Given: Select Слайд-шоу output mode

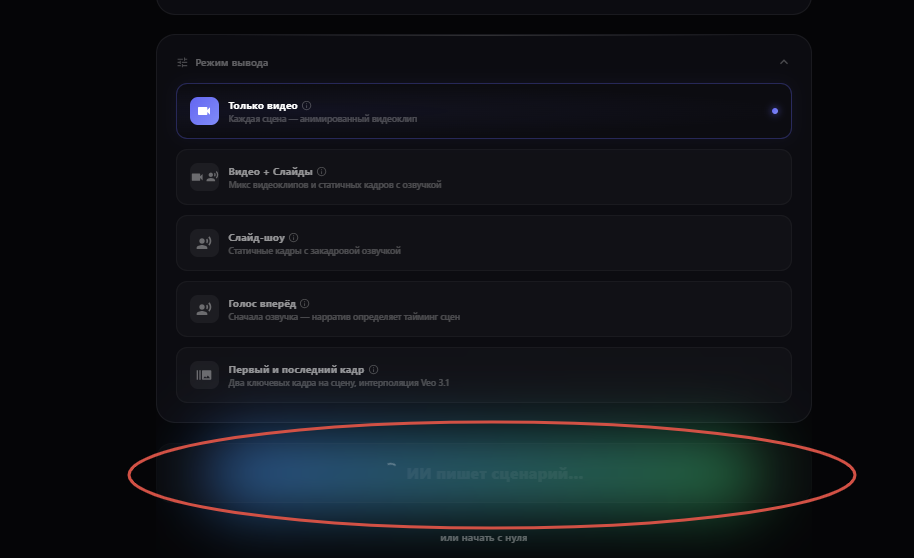Looking at the screenshot, I should click(x=484, y=243).
